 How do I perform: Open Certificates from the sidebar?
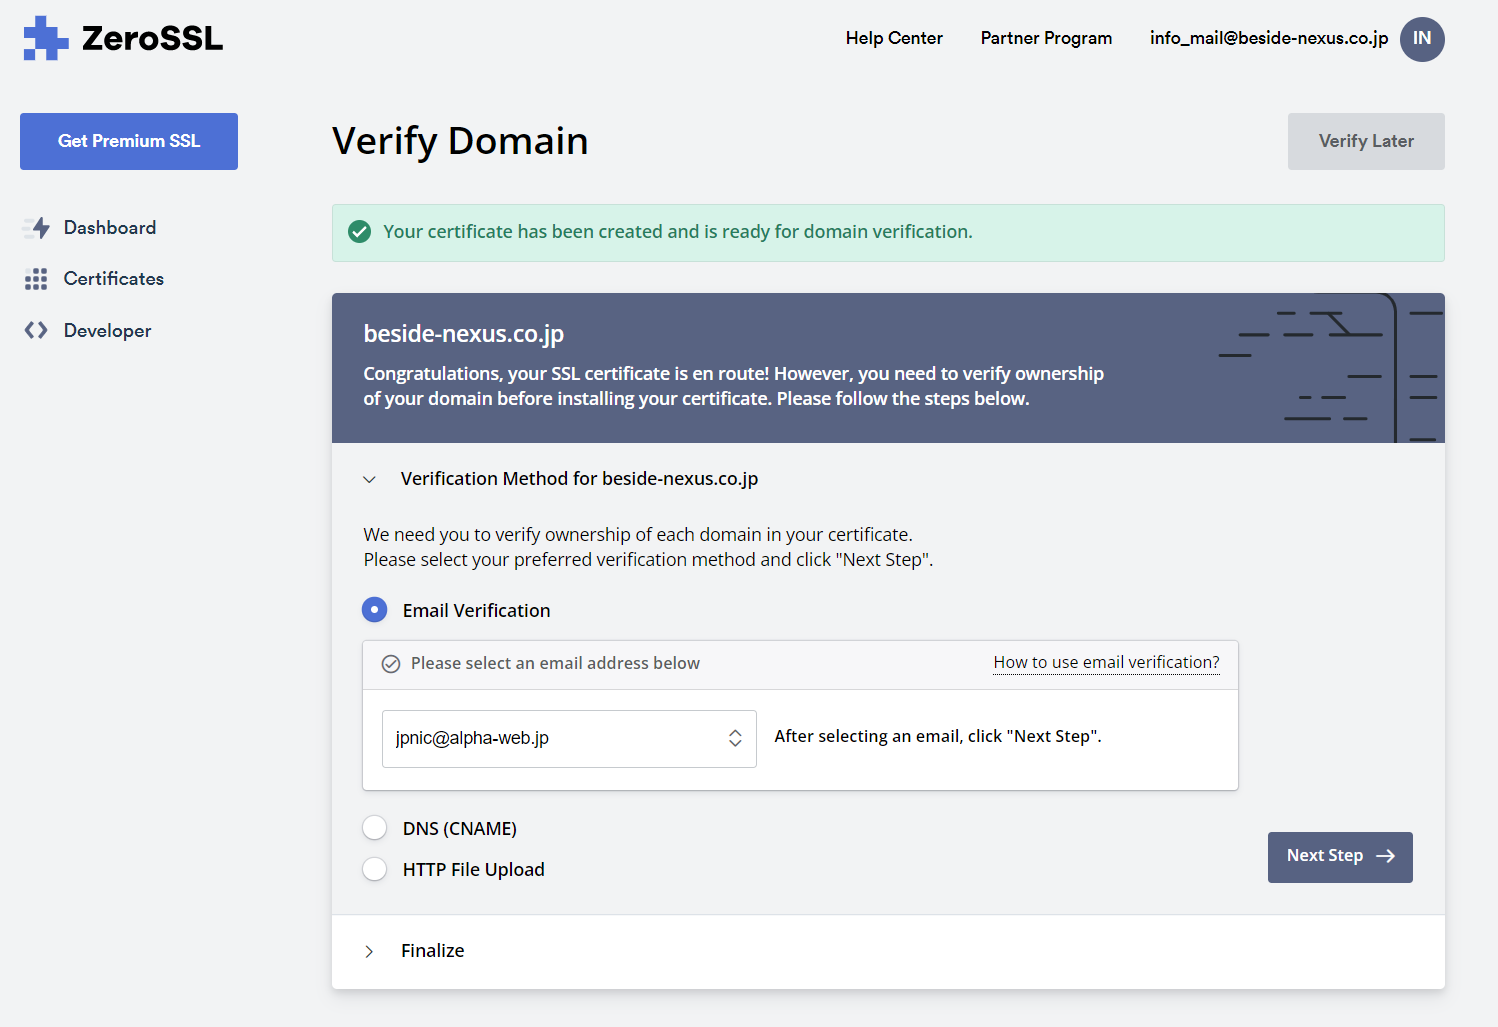(x=114, y=278)
